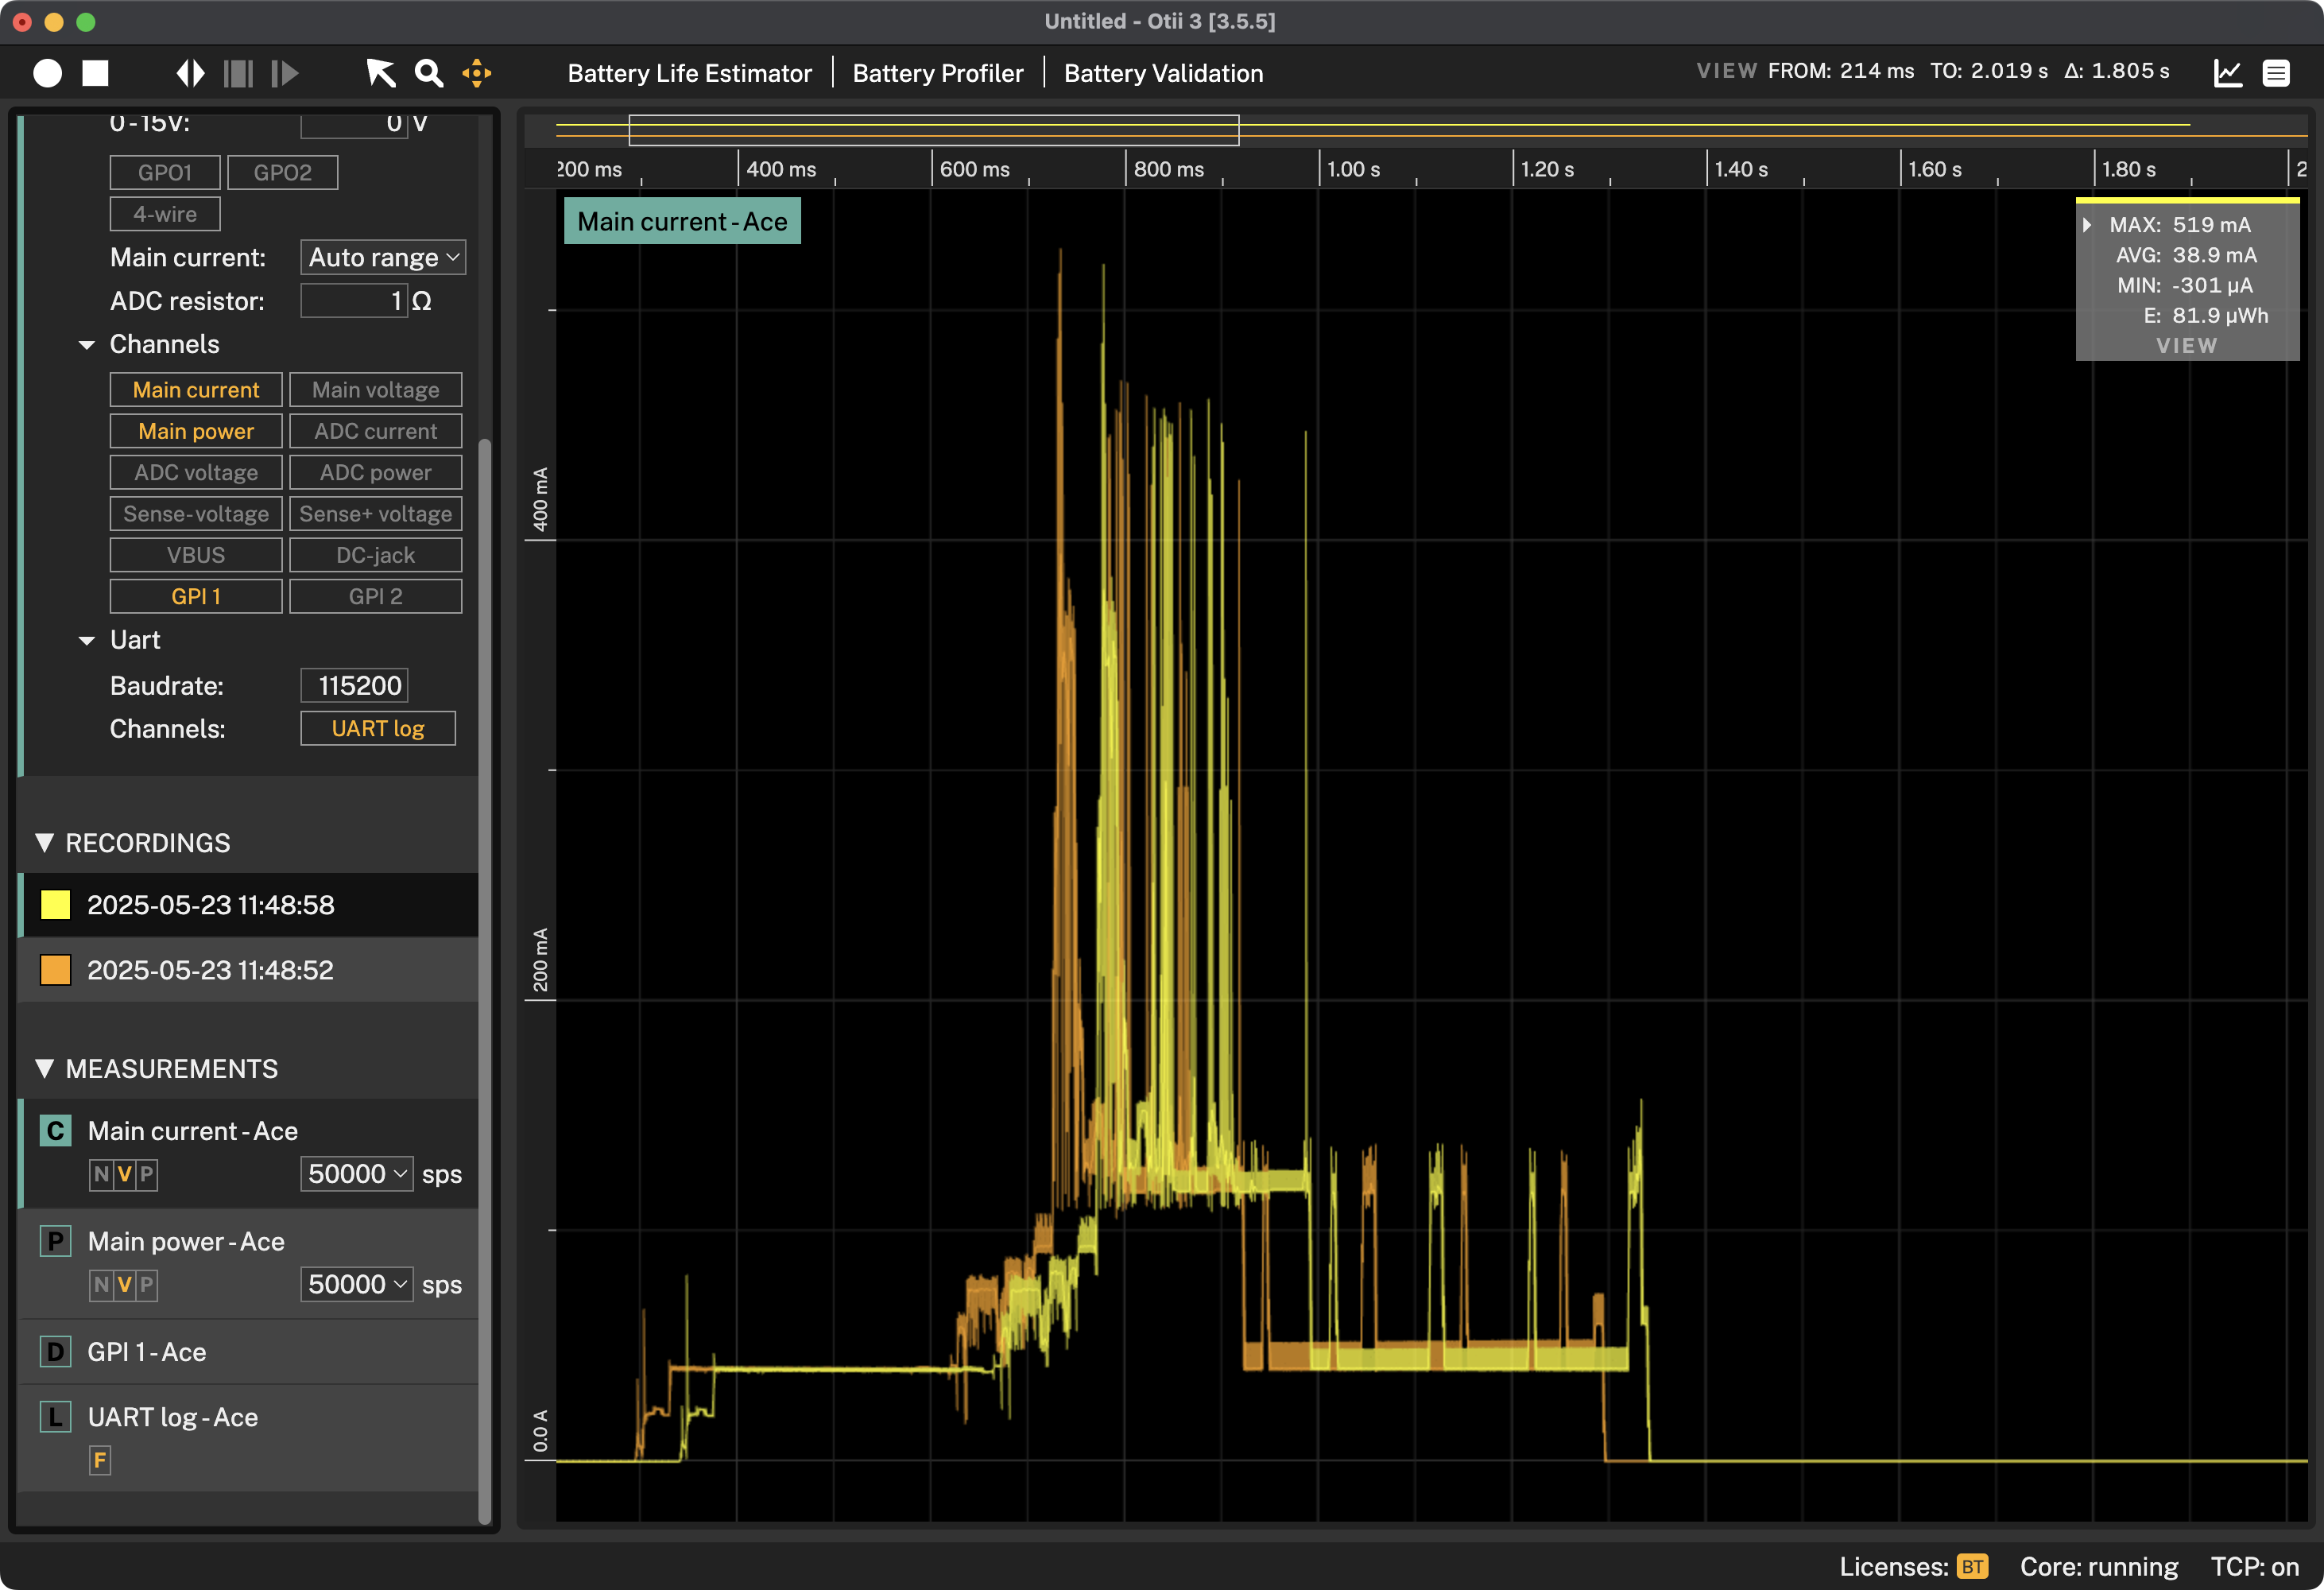Start recording with the round record button
This screenshot has width=2324, height=1590.
(x=47, y=73)
